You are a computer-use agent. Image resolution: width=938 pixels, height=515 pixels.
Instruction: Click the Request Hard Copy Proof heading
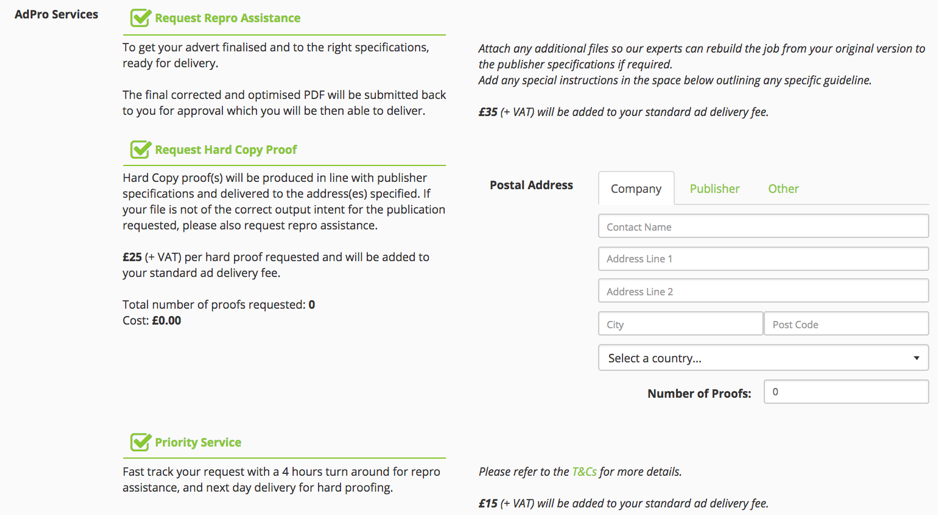226,150
